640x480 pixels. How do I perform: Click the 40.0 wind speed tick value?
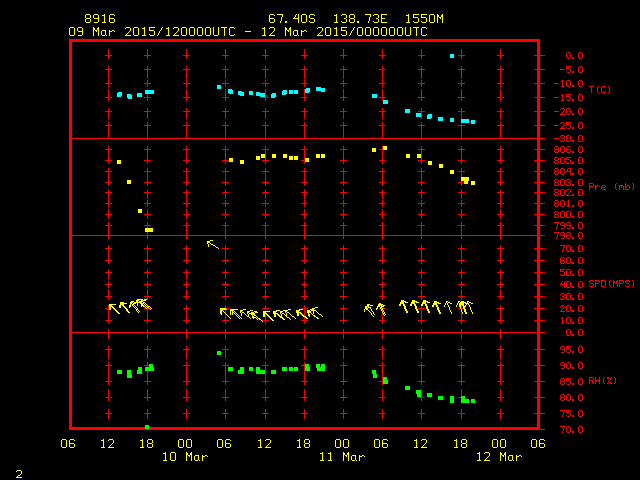tap(571, 285)
